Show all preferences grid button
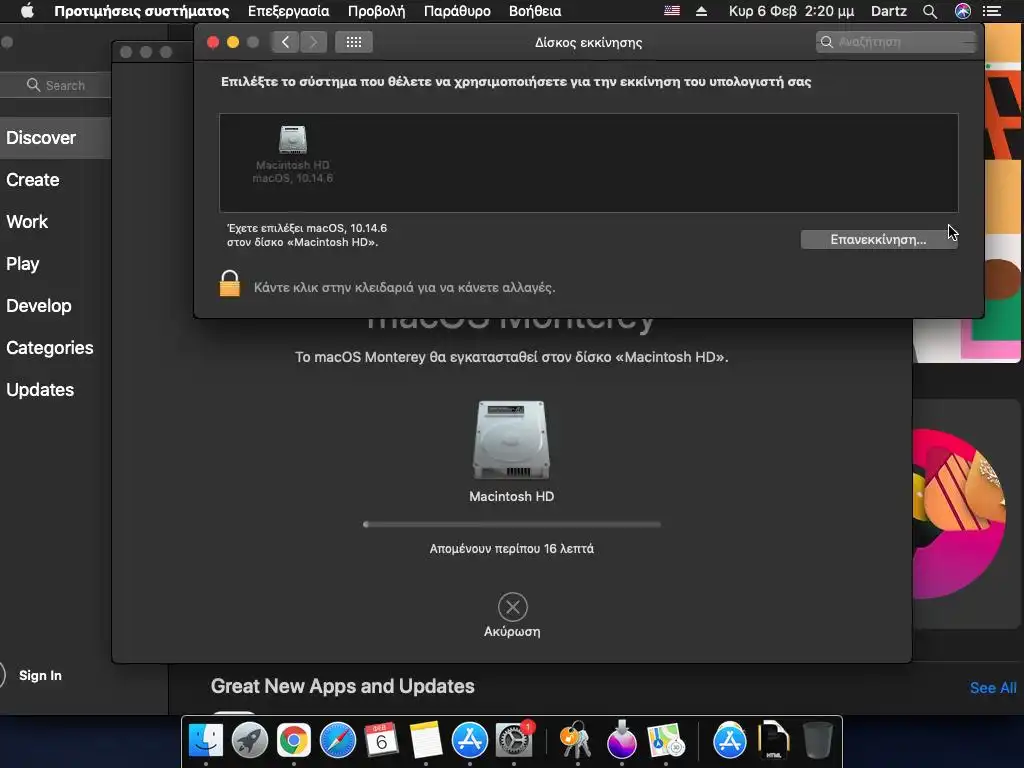Screen dimensions: 1024x768 pyautogui.click(x=354, y=42)
